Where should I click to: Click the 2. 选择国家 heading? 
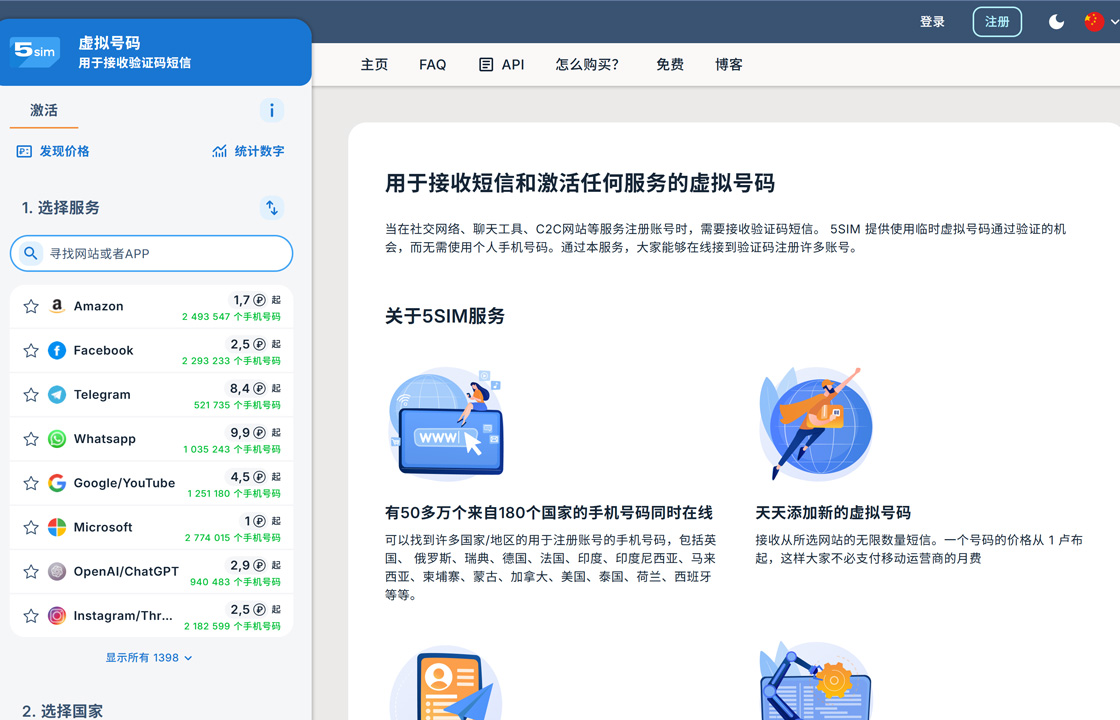pyautogui.click(x=63, y=711)
